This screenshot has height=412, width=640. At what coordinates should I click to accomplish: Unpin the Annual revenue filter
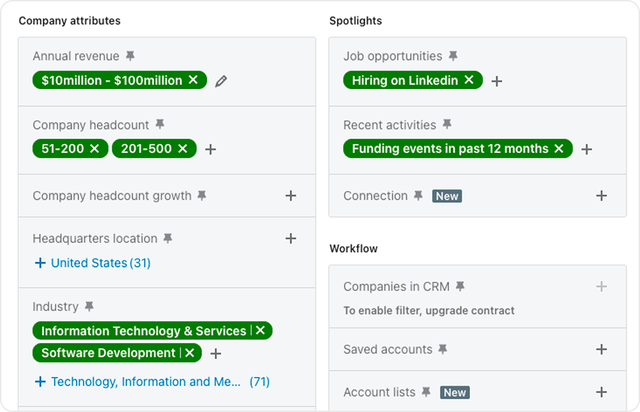tap(130, 56)
